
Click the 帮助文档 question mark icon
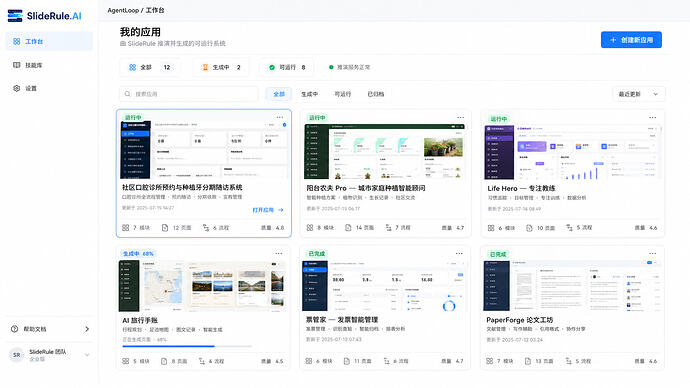point(15,329)
